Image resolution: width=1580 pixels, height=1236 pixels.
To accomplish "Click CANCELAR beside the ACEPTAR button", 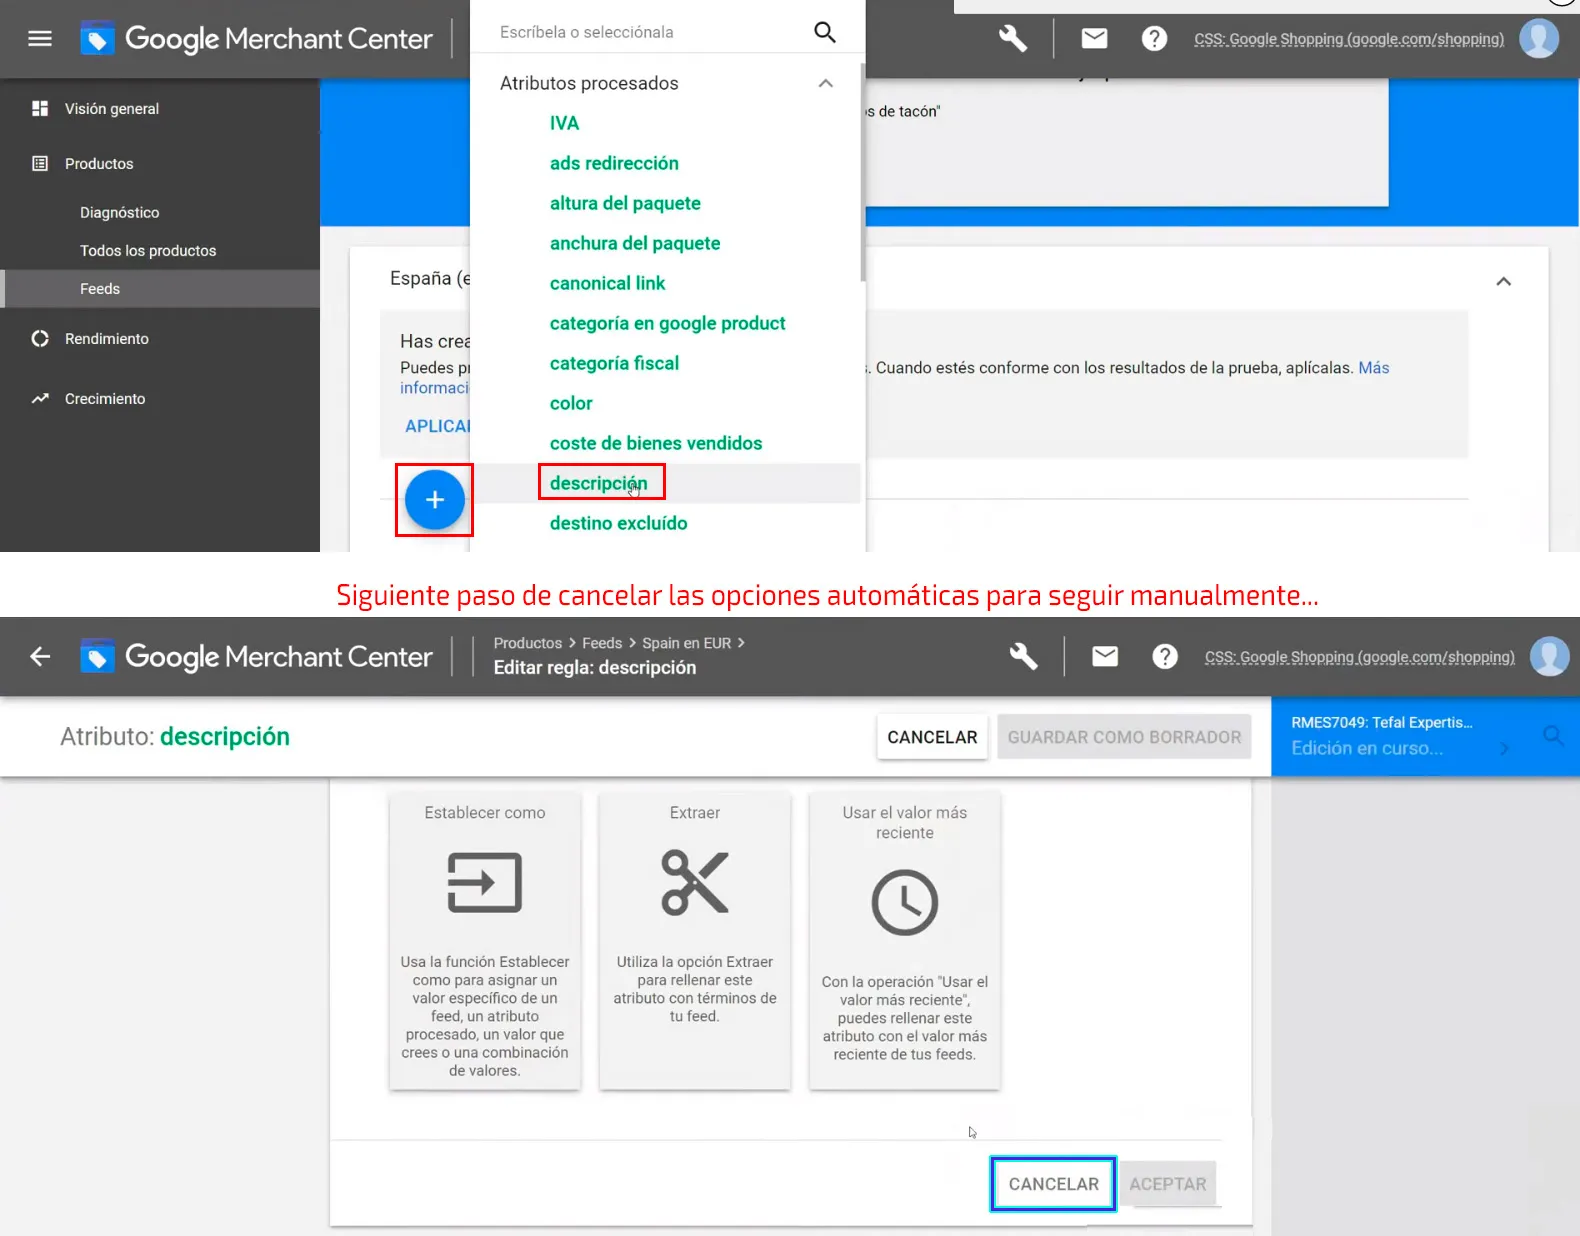I will point(1053,1184).
